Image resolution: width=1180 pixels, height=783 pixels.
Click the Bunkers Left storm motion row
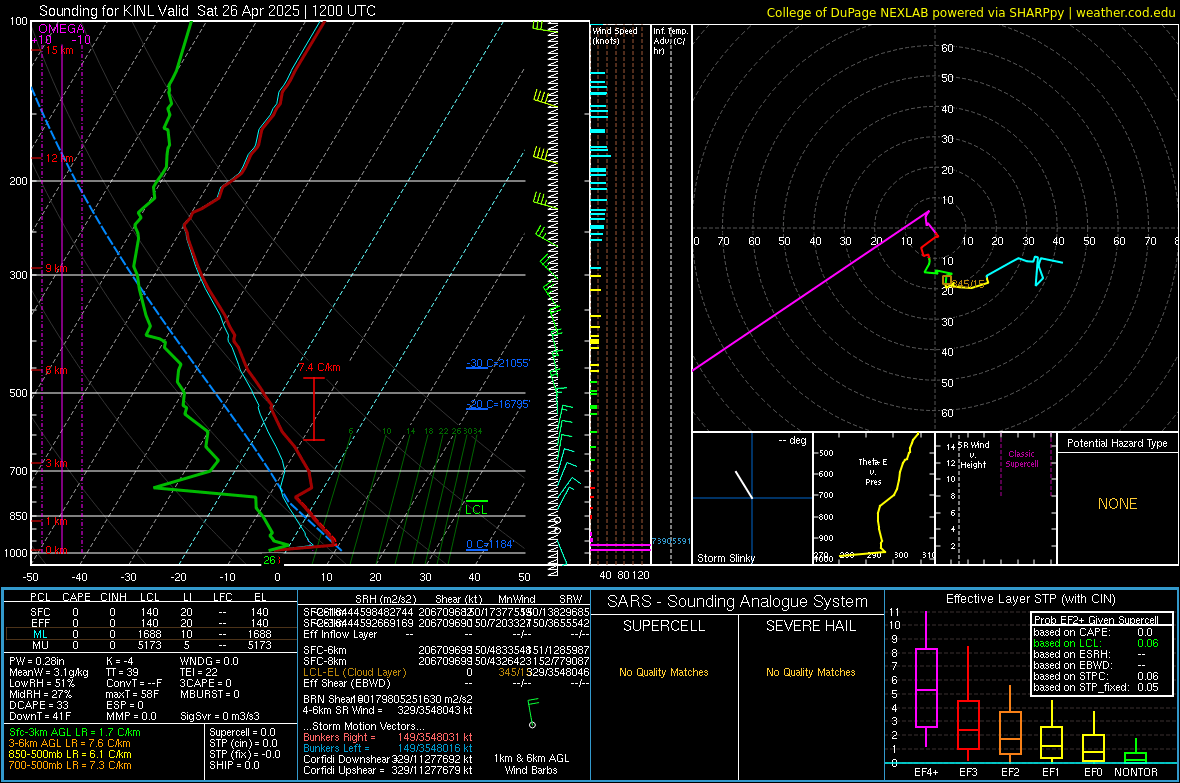coord(388,748)
